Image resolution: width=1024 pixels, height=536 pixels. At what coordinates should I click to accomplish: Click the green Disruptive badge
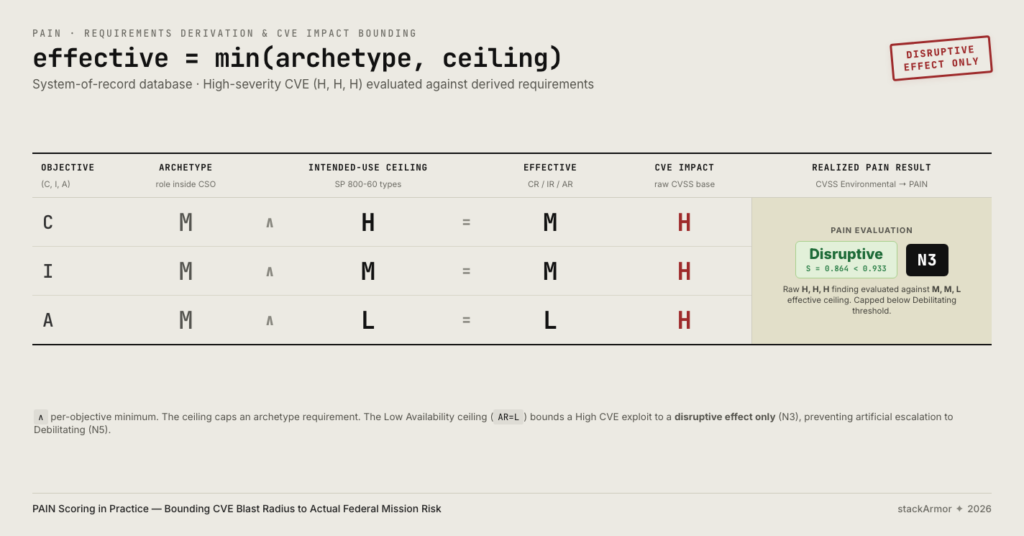pos(846,260)
